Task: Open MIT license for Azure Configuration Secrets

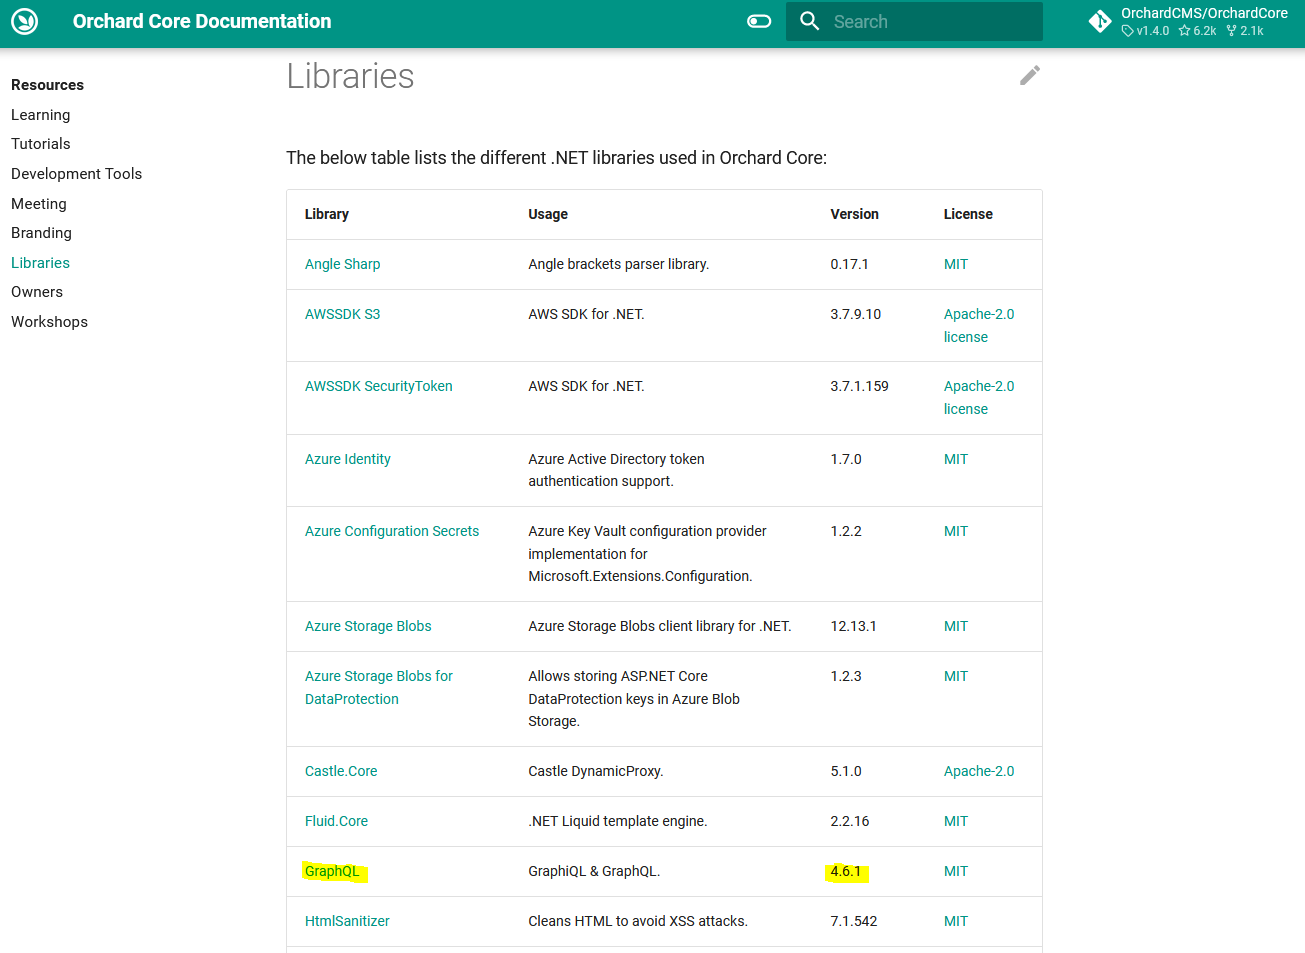Action: coord(956,531)
